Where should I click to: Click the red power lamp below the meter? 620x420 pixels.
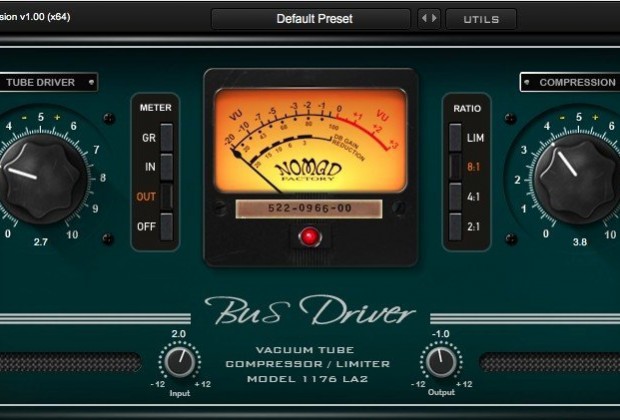tap(310, 236)
